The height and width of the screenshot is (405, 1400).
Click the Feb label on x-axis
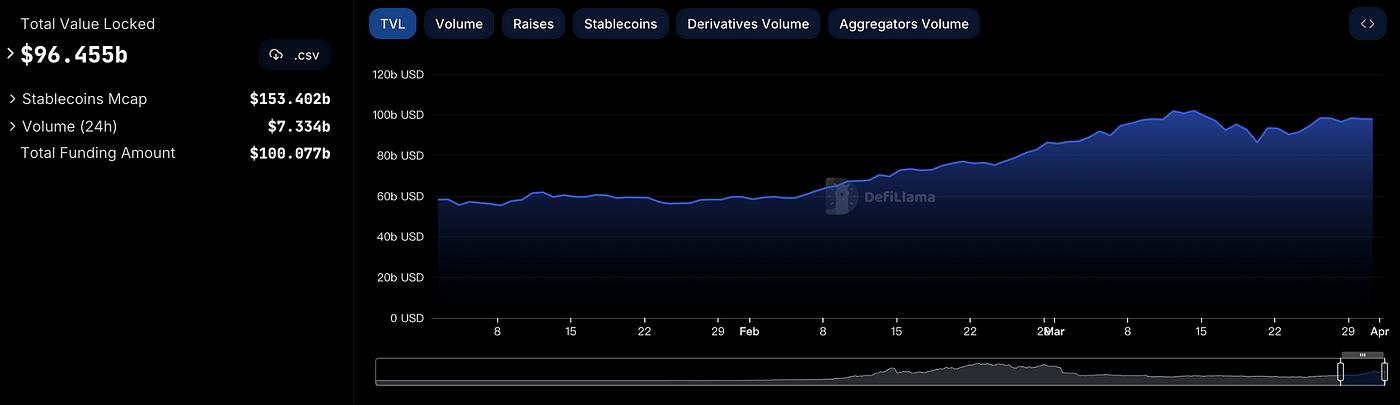click(x=749, y=331)
